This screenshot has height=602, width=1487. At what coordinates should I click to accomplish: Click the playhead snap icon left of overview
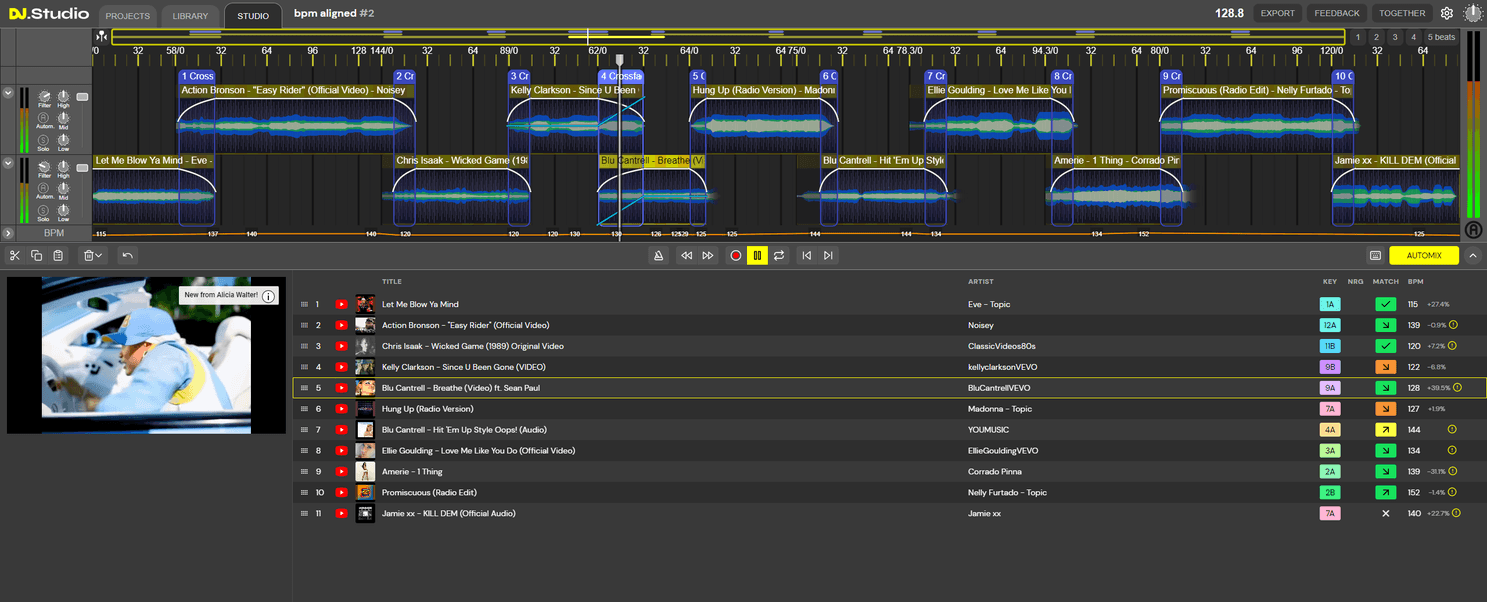tap(101, 37)
